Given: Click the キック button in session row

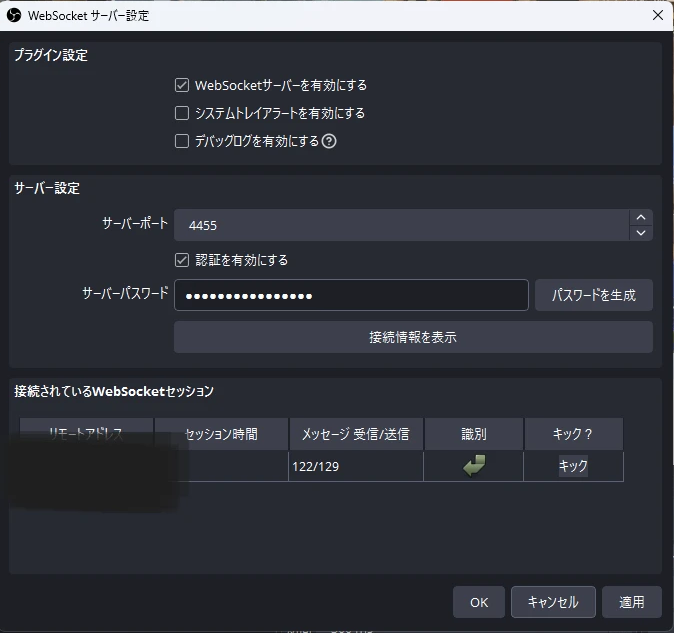Looking at the screenshot, I should pos(573,466).
